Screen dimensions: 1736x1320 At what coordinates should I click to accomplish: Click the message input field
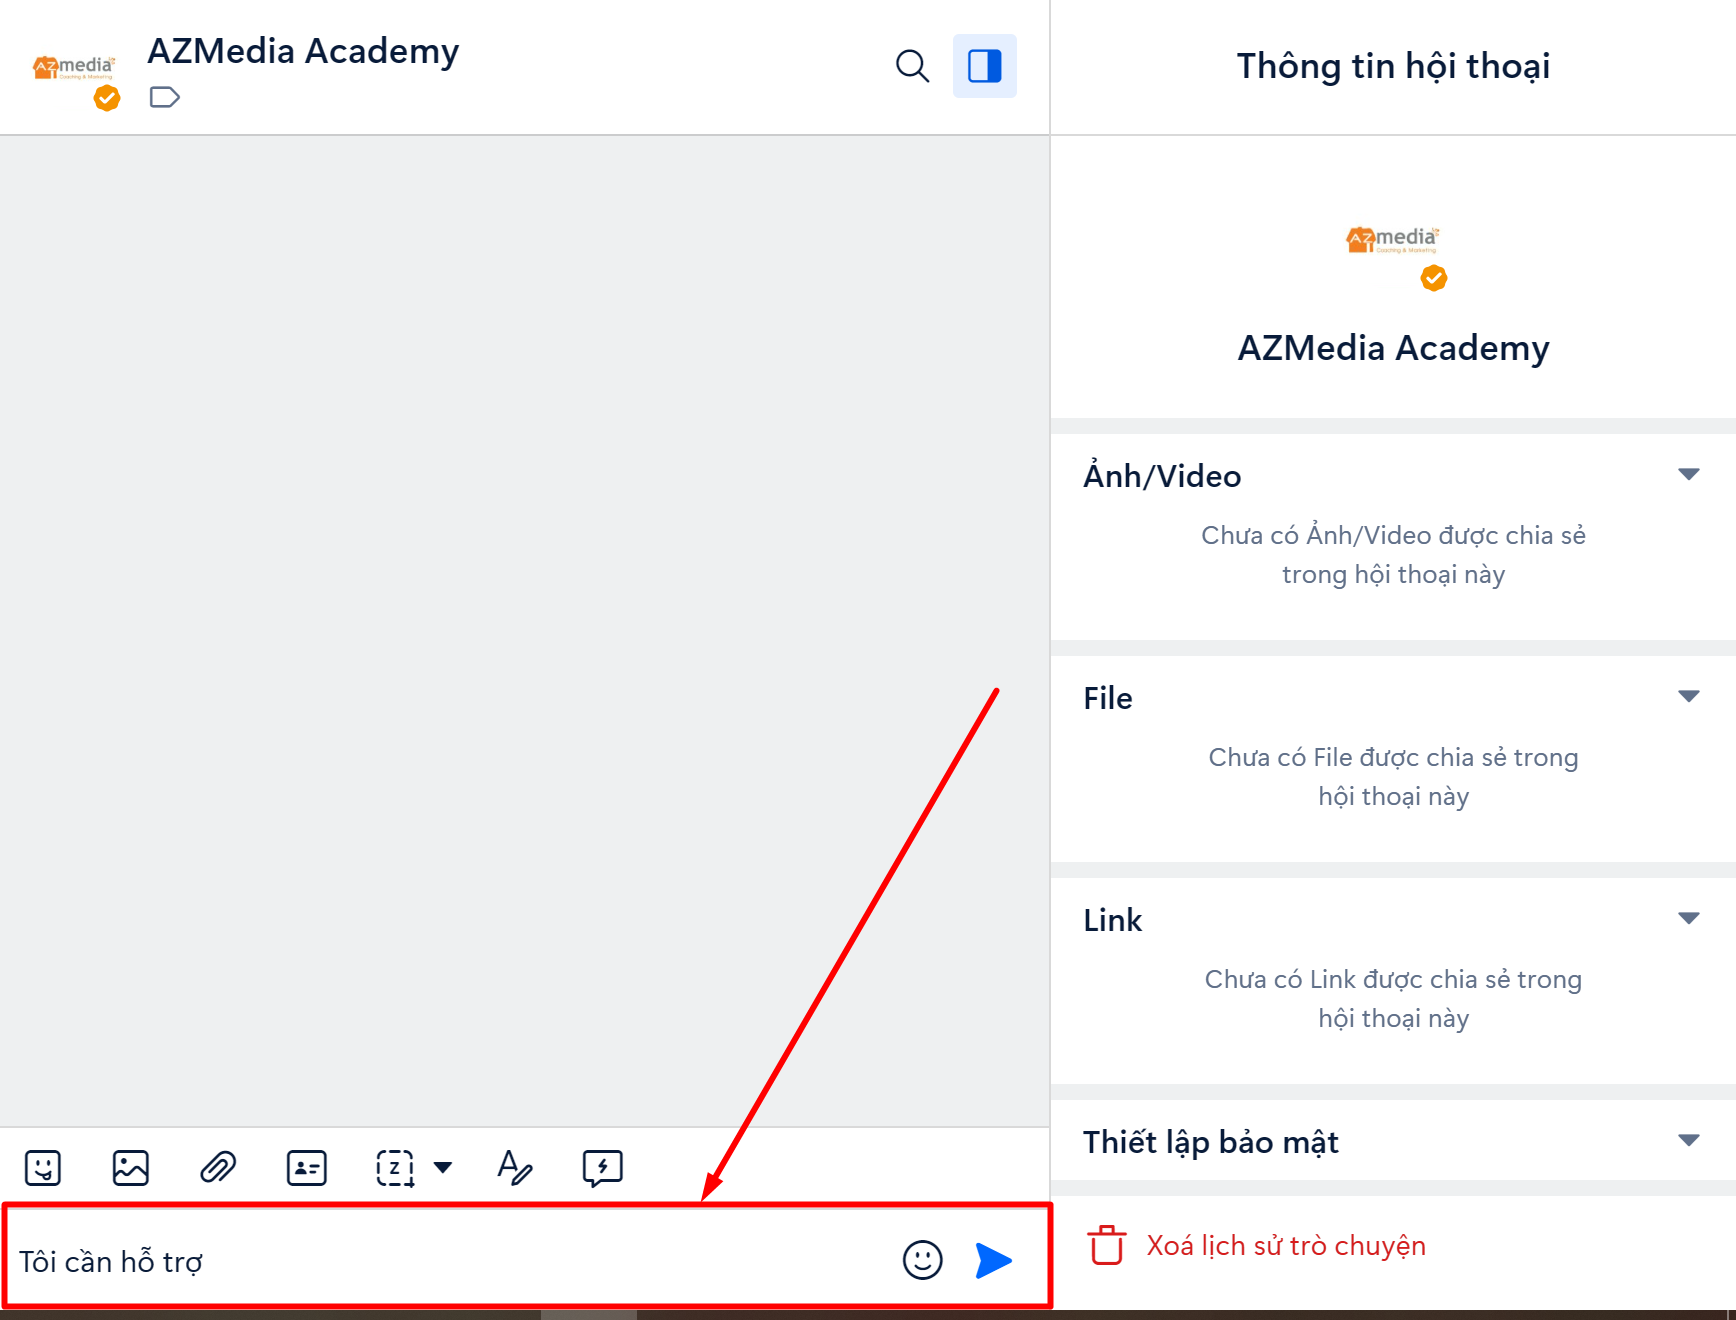(x=450, y=1261)
